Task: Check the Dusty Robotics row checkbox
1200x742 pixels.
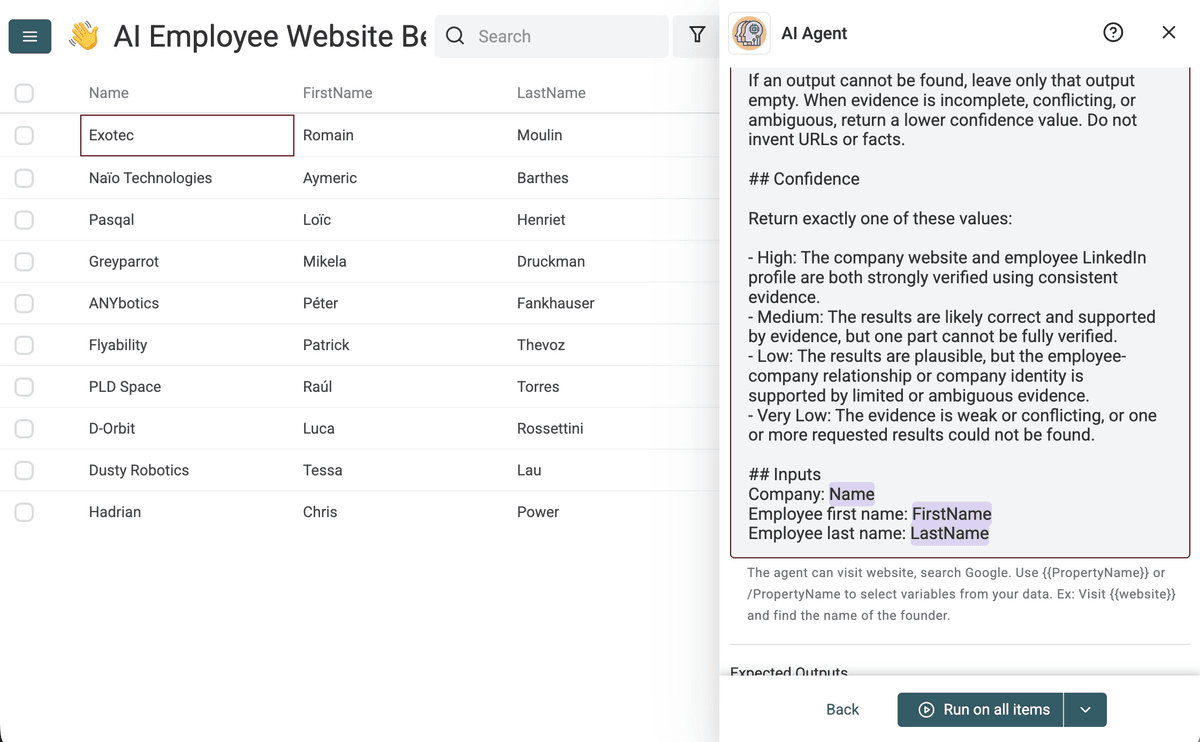Action: coord(24,470)
